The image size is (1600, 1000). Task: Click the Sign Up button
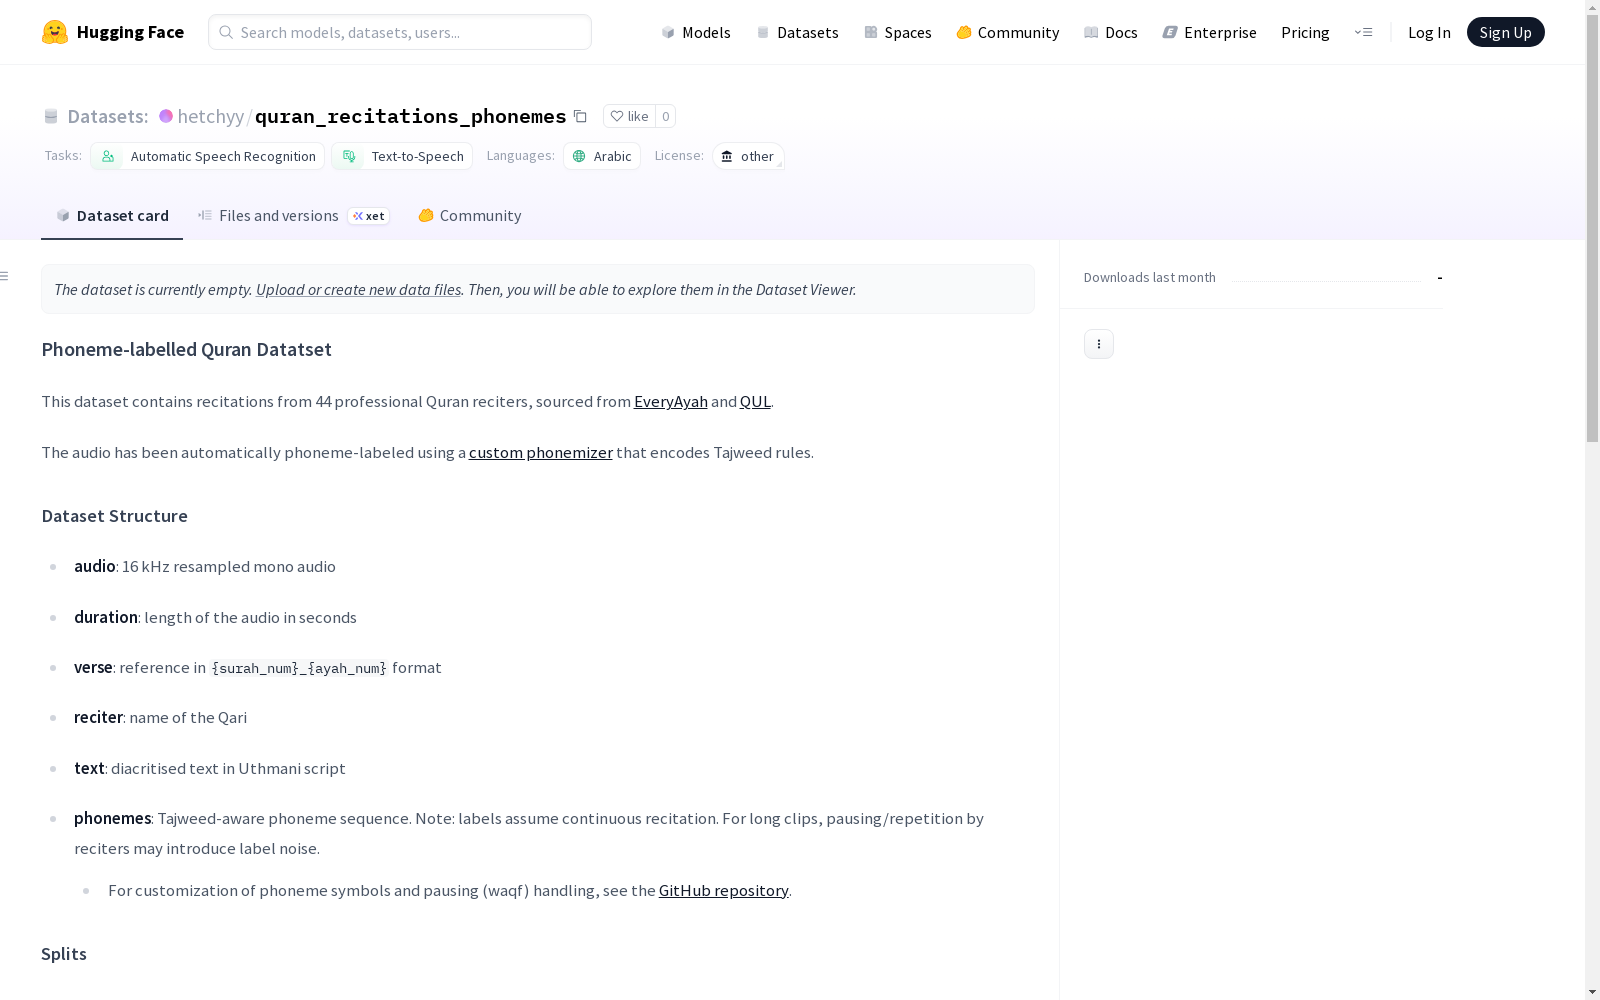tap(1505, 32)
